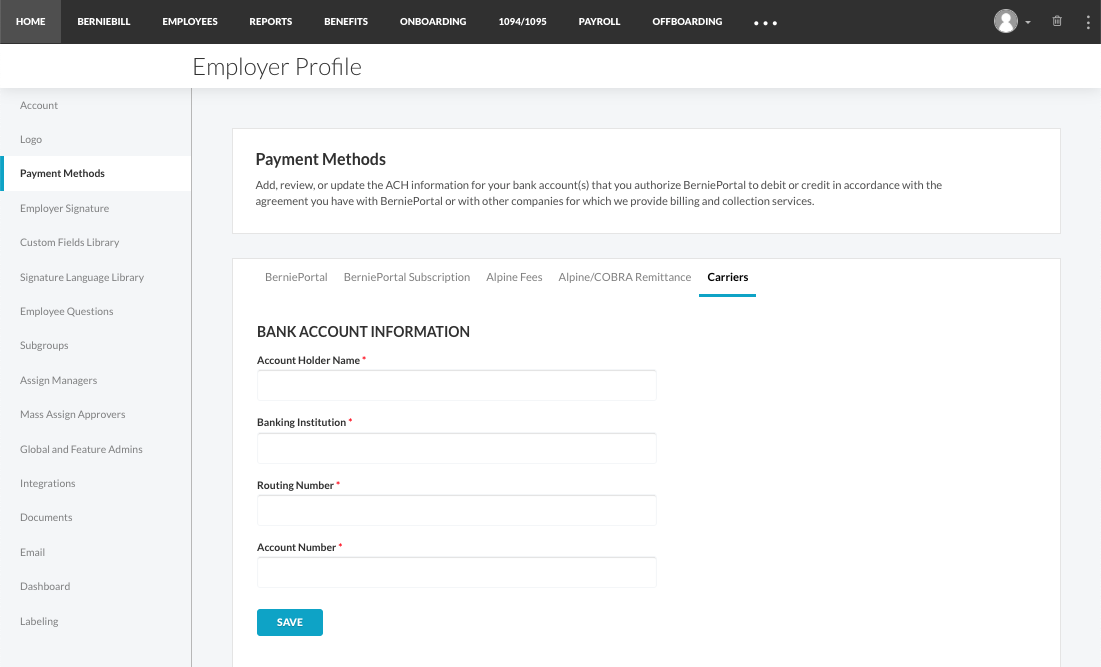Switch to the BerniePortal Subscription tab
The height and width of the screenshot is (667, 1101).
click(406, 277)
